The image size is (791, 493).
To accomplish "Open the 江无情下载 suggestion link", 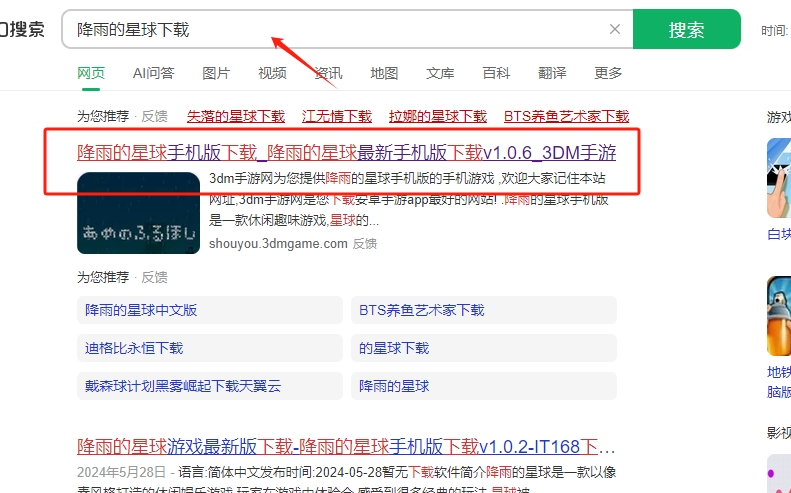I will click(337, 117).
